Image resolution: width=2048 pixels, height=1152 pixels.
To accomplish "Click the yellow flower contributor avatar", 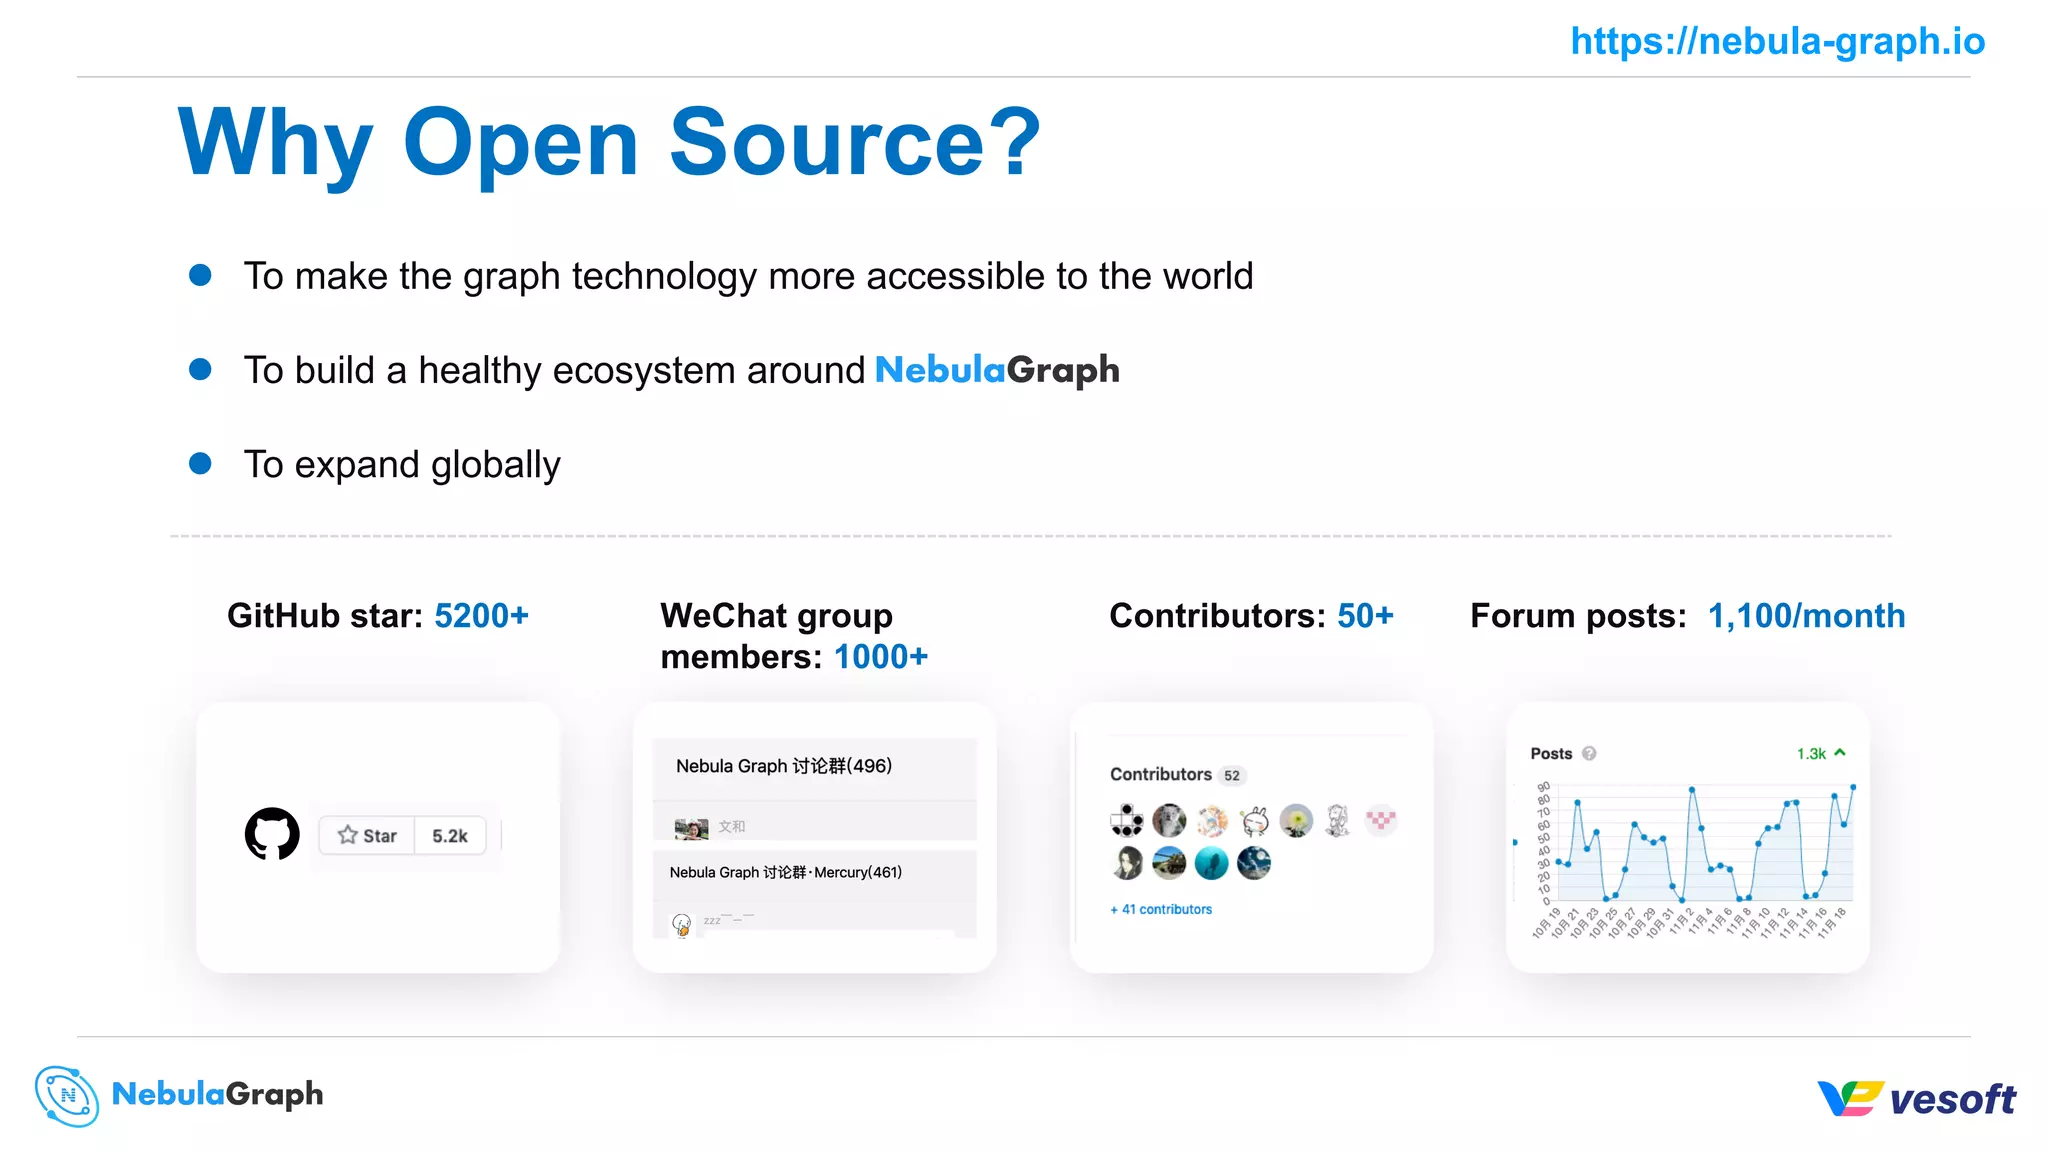I will tap(1296, 821).
